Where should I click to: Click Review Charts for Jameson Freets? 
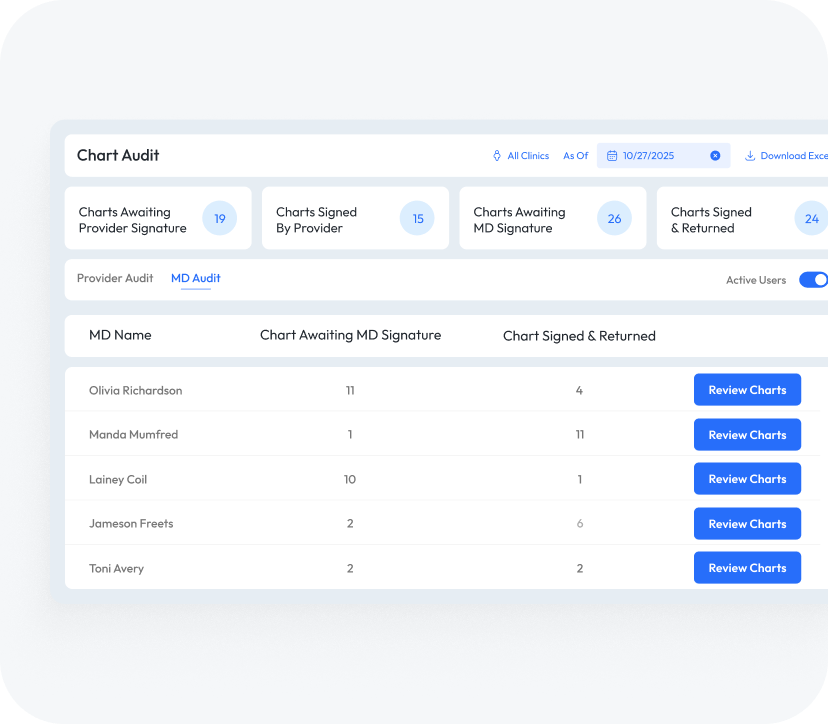(x=747, y=524)
